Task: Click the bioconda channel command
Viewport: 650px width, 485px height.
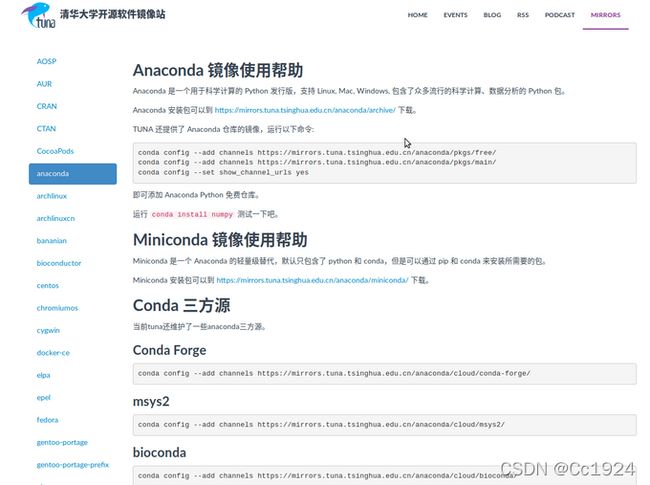Action: click(327, 476)
